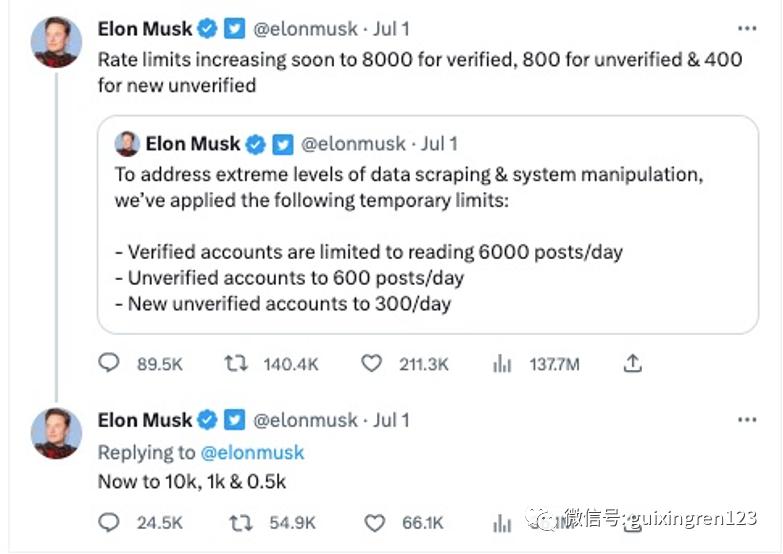The height and width of the screenshot is (554, 783).
Task: Reply to the 'Now to 10k' tweet
Action: pyautogui.click(x=109, y=522)
